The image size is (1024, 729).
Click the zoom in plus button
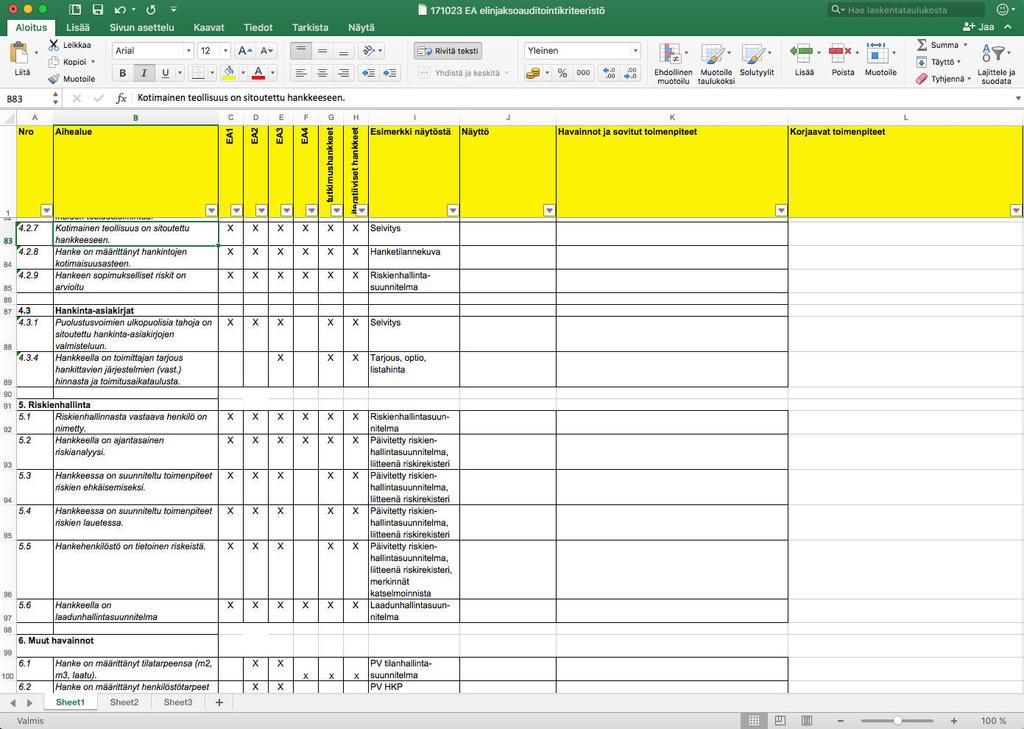tap(954, 721)
